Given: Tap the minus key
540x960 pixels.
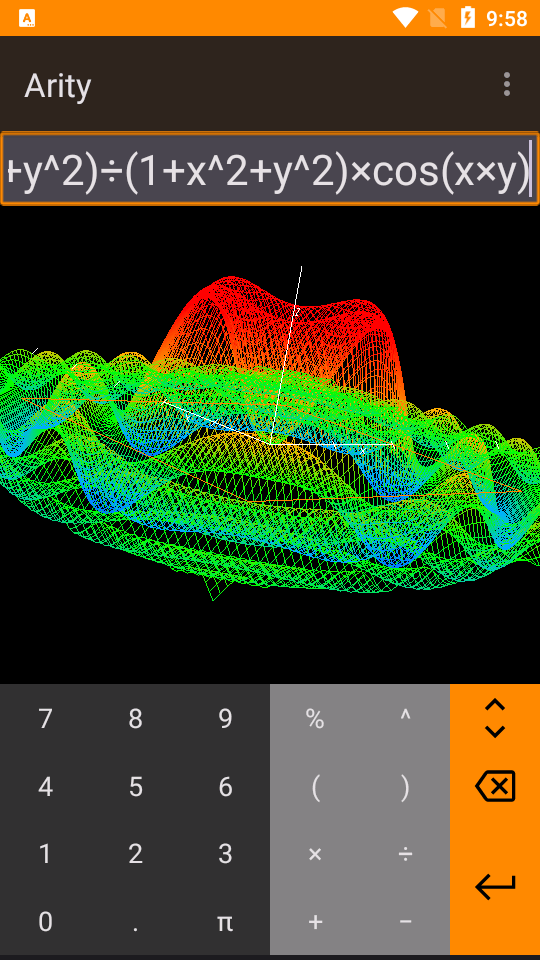Looking at the screenshot, I should click(x=405, y=921).
